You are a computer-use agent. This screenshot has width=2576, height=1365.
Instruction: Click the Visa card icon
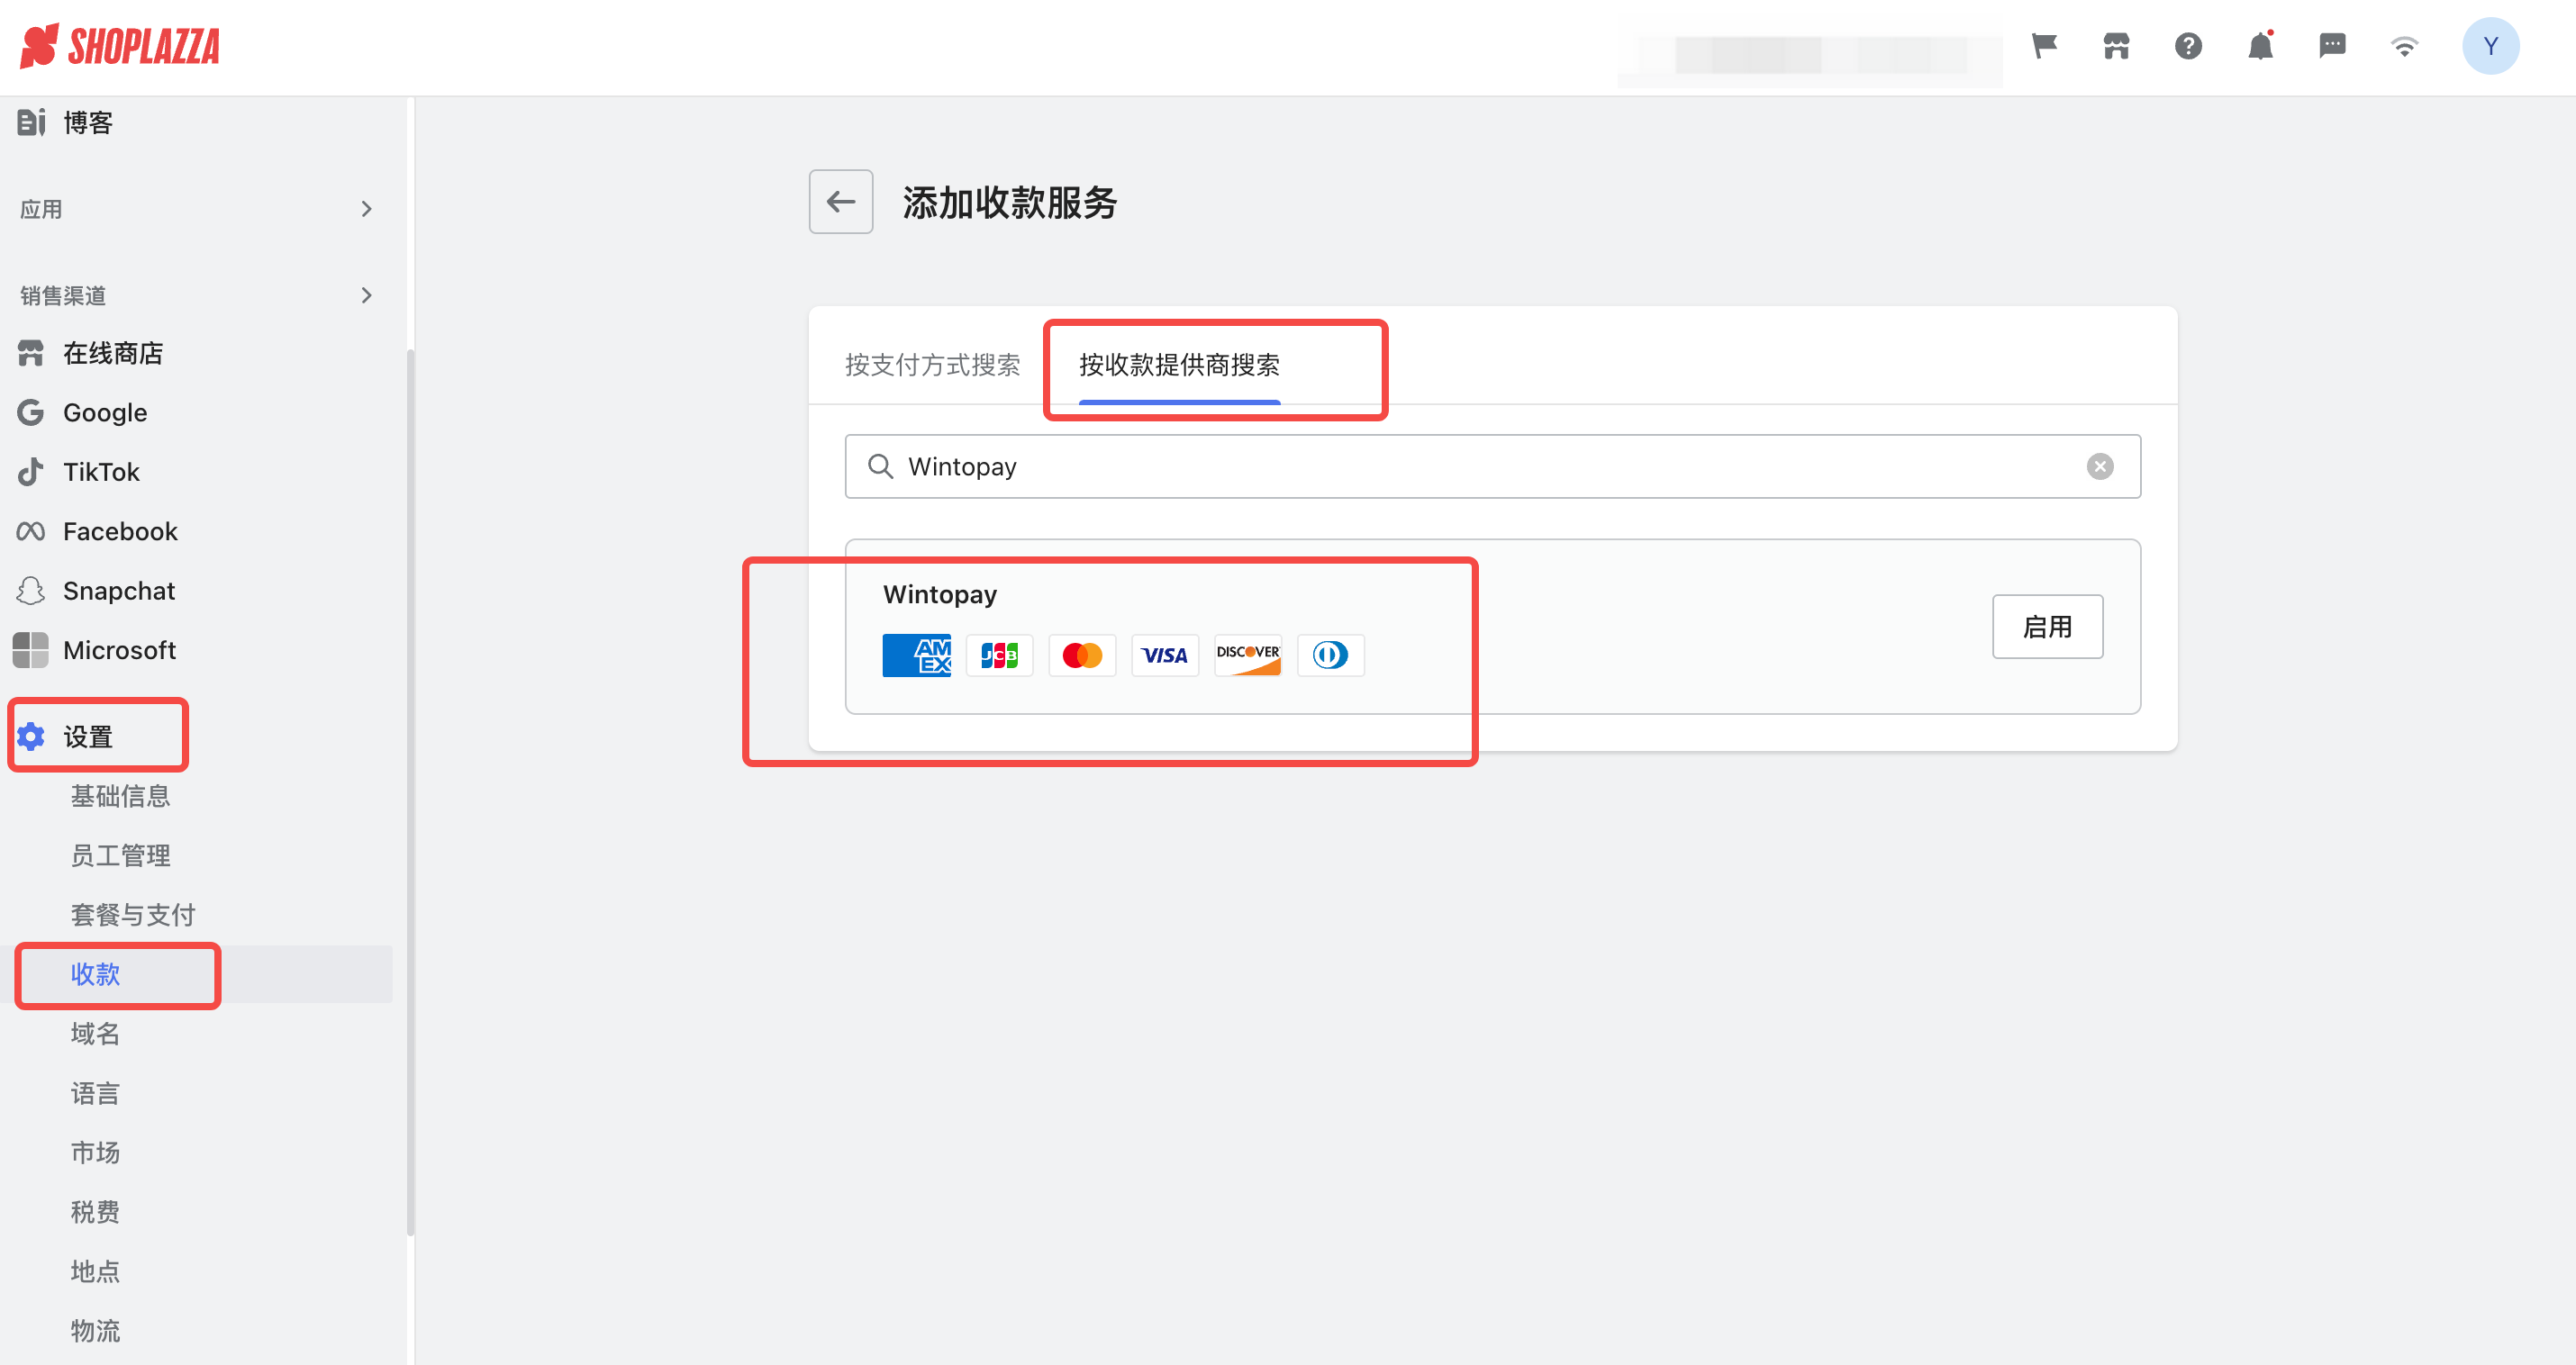(1165, 655)
